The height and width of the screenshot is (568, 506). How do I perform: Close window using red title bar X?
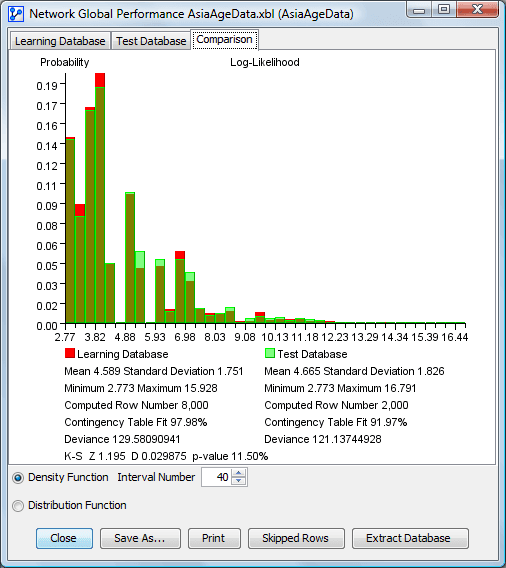pyautogui.click(x=477, y=10)
